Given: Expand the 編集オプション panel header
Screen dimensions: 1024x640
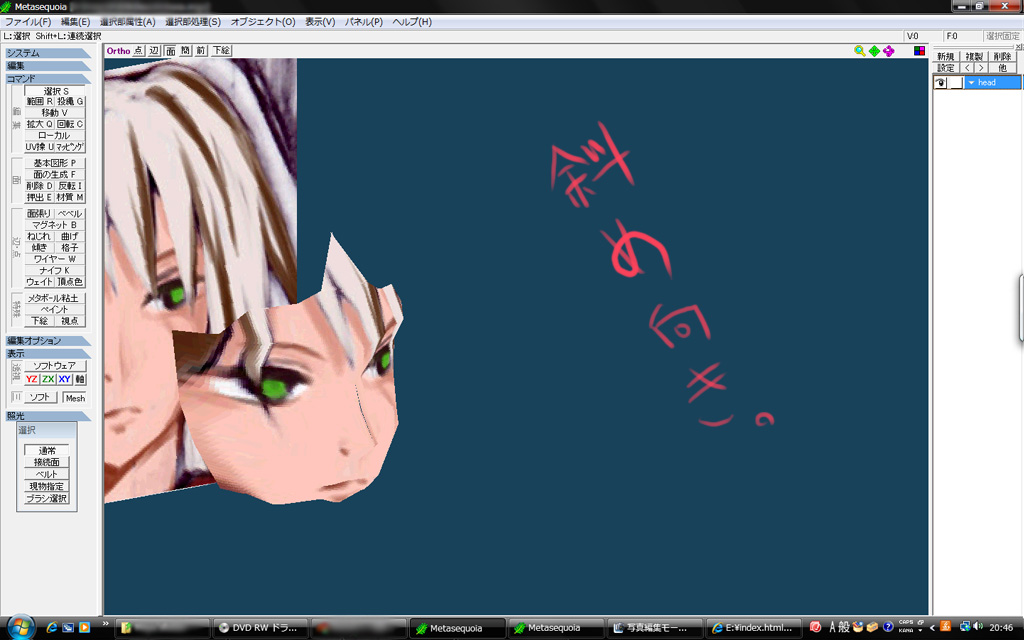Looking at the screenshot, I should [x=48, y=341].
